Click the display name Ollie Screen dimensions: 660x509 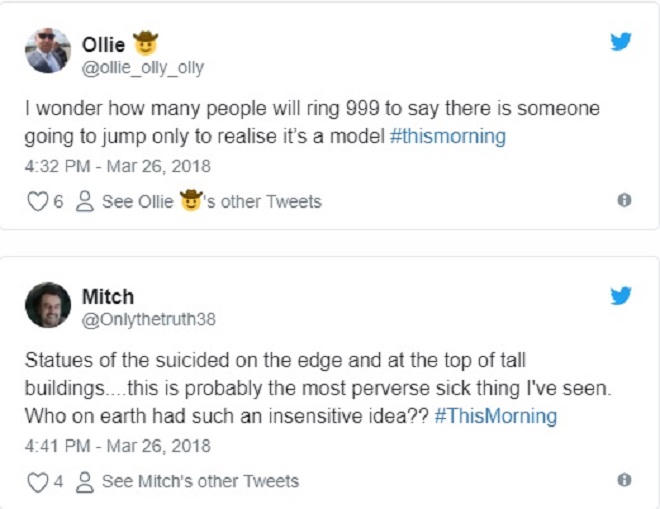tap(103, 43)
